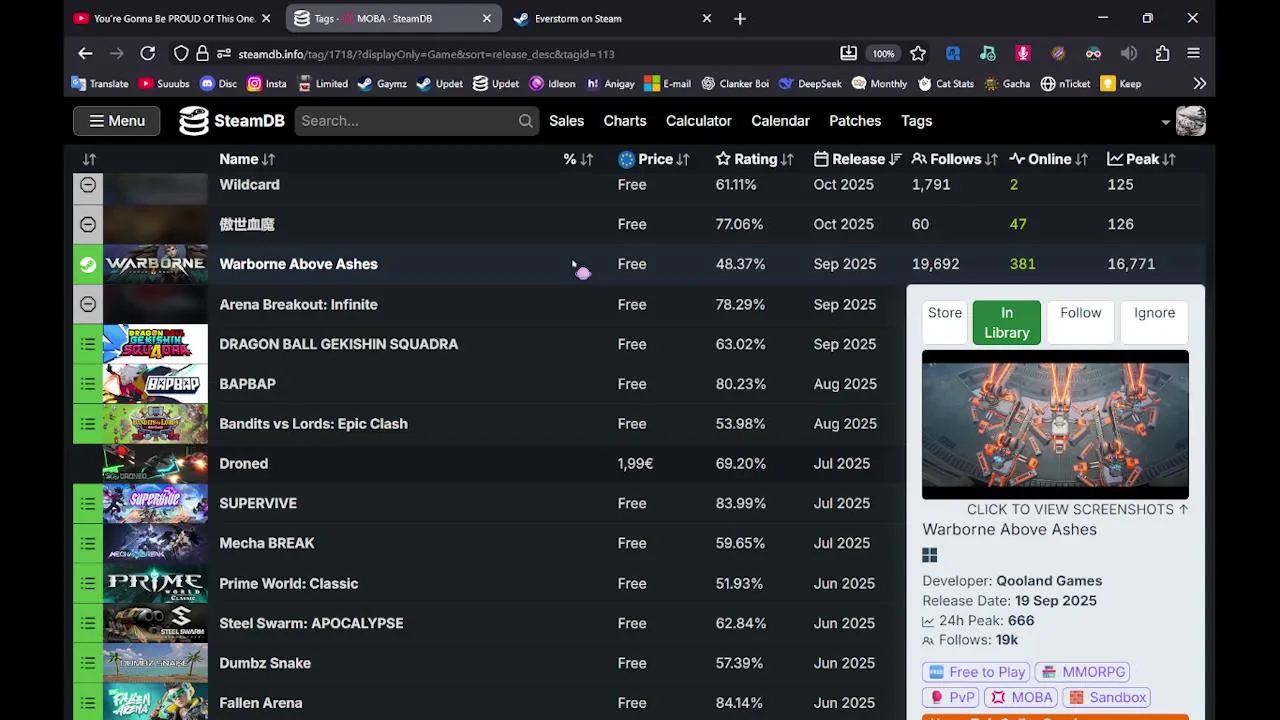1280x720 pixels.
Task: Show more bookmarks chevron
Action: click(x=1199, y=84)
